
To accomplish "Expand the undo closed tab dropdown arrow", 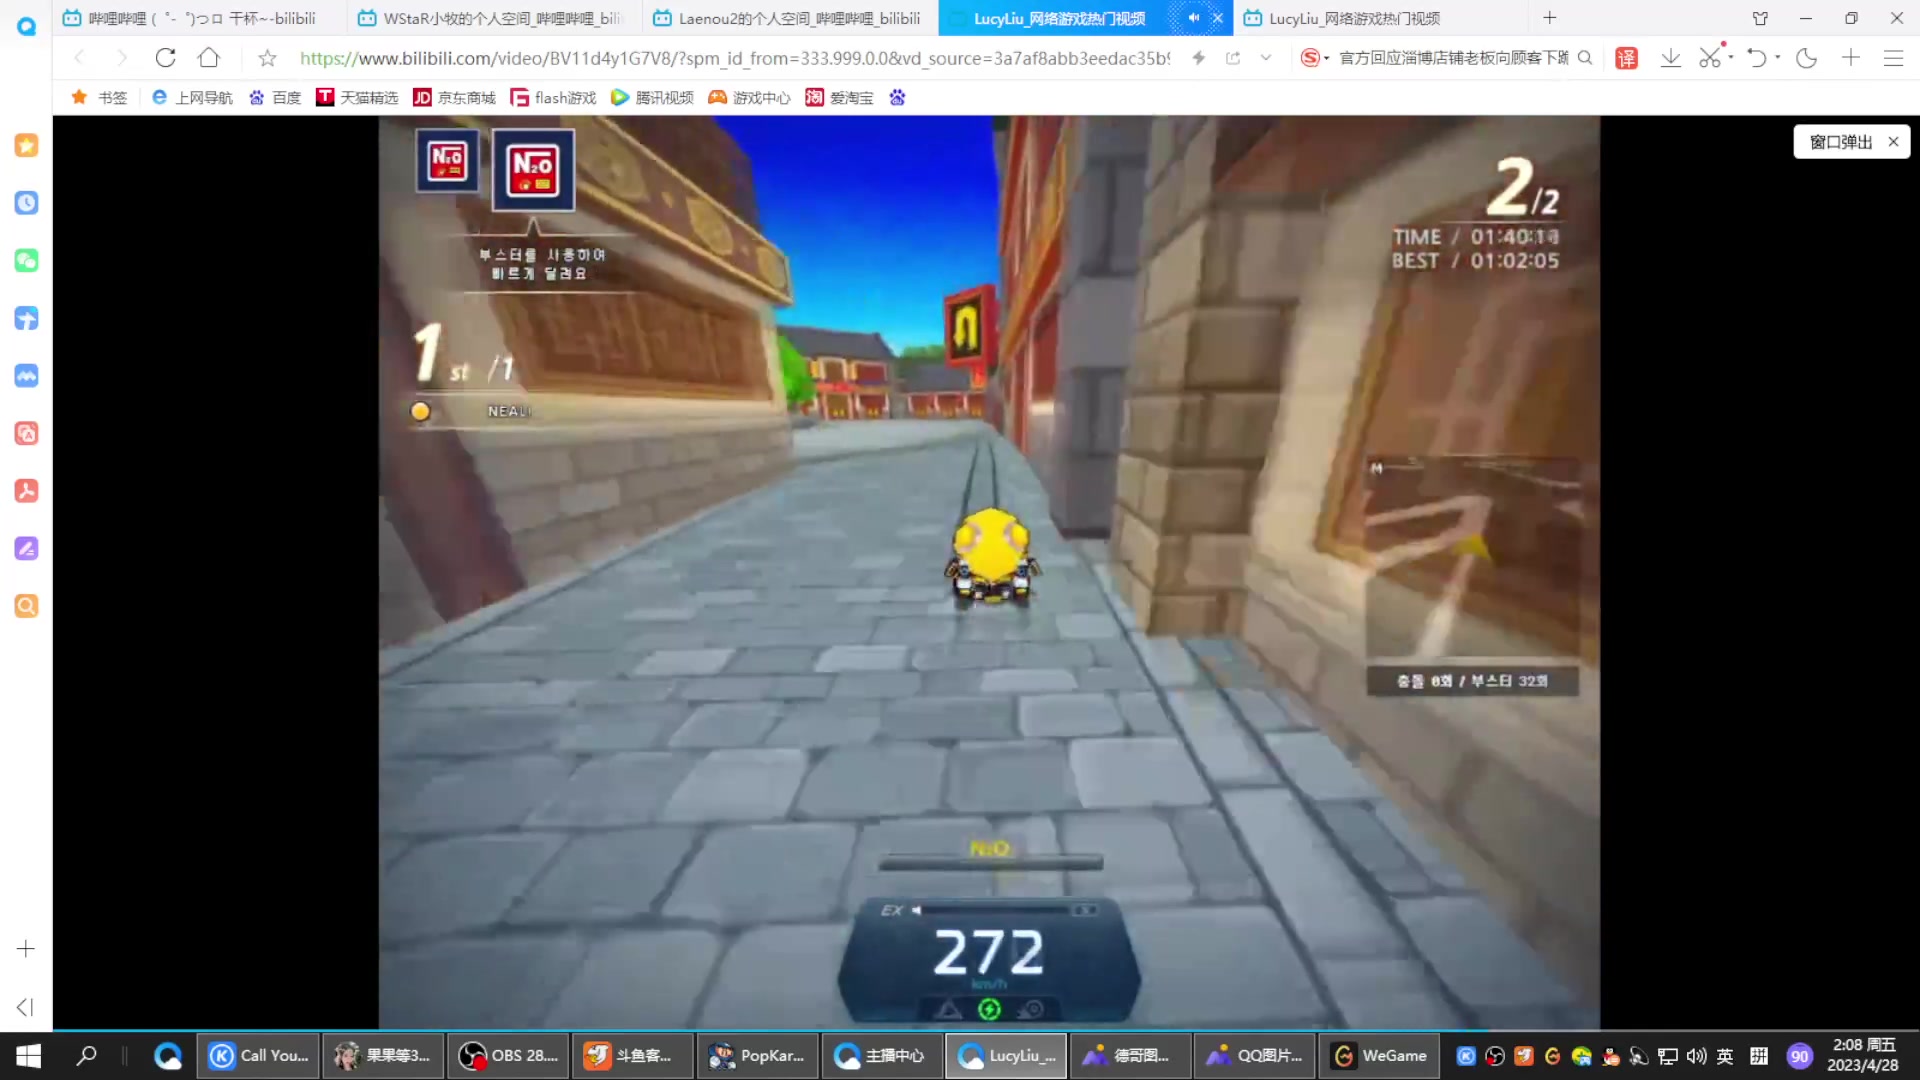I will point(1778,58).
